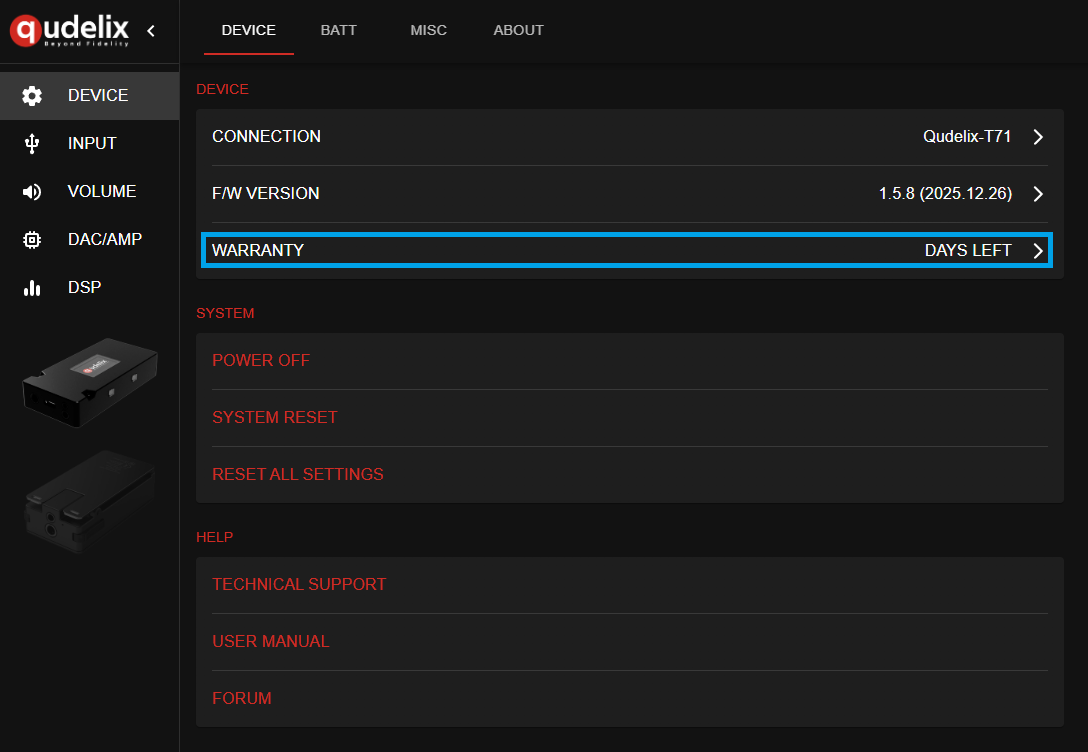Open the USER MANUAL link
The image size is (1088, 752).
271,641
